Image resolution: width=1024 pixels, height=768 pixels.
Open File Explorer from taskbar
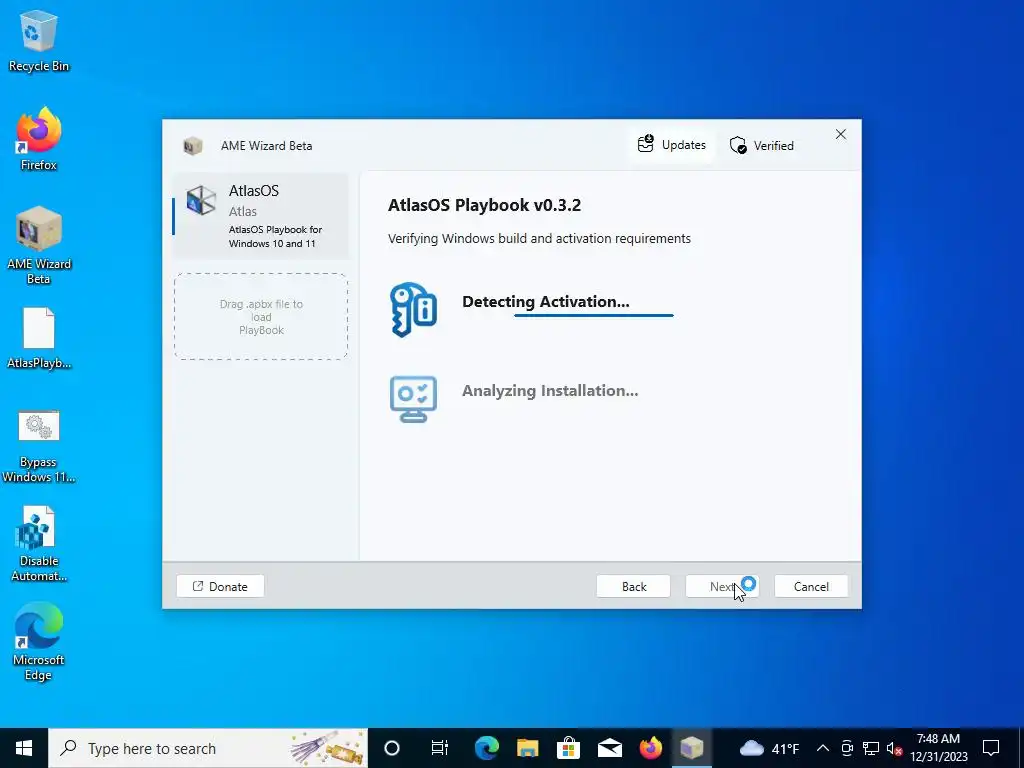(528, 748)
